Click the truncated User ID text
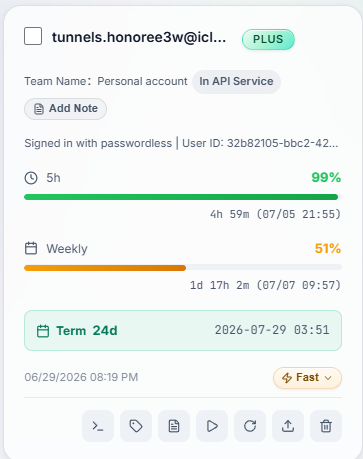Image resolution: width=363 pixels, height=459 pixels. 260,143
